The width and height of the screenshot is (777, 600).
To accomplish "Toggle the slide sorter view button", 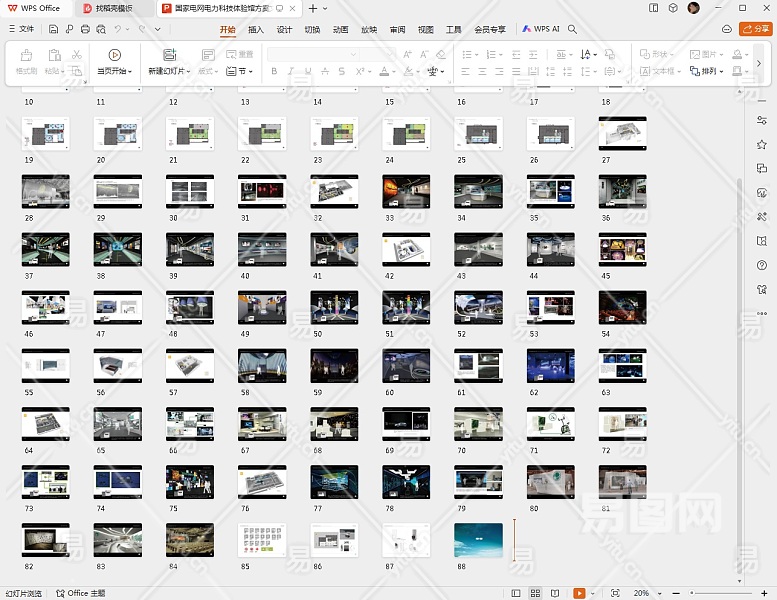I will [536, 593].
